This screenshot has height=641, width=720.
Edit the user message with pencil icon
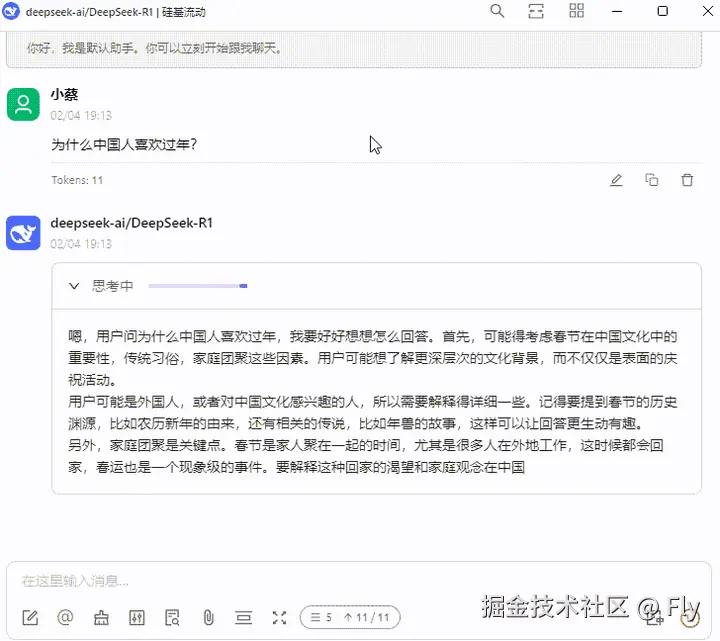click(x=616, y=180)
